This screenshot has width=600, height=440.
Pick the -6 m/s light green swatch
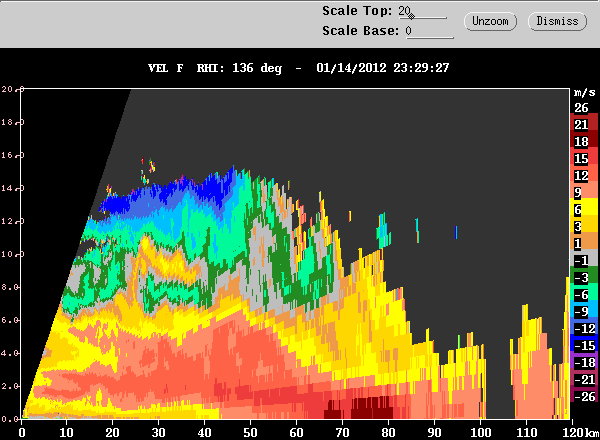(x=584, y=292)
